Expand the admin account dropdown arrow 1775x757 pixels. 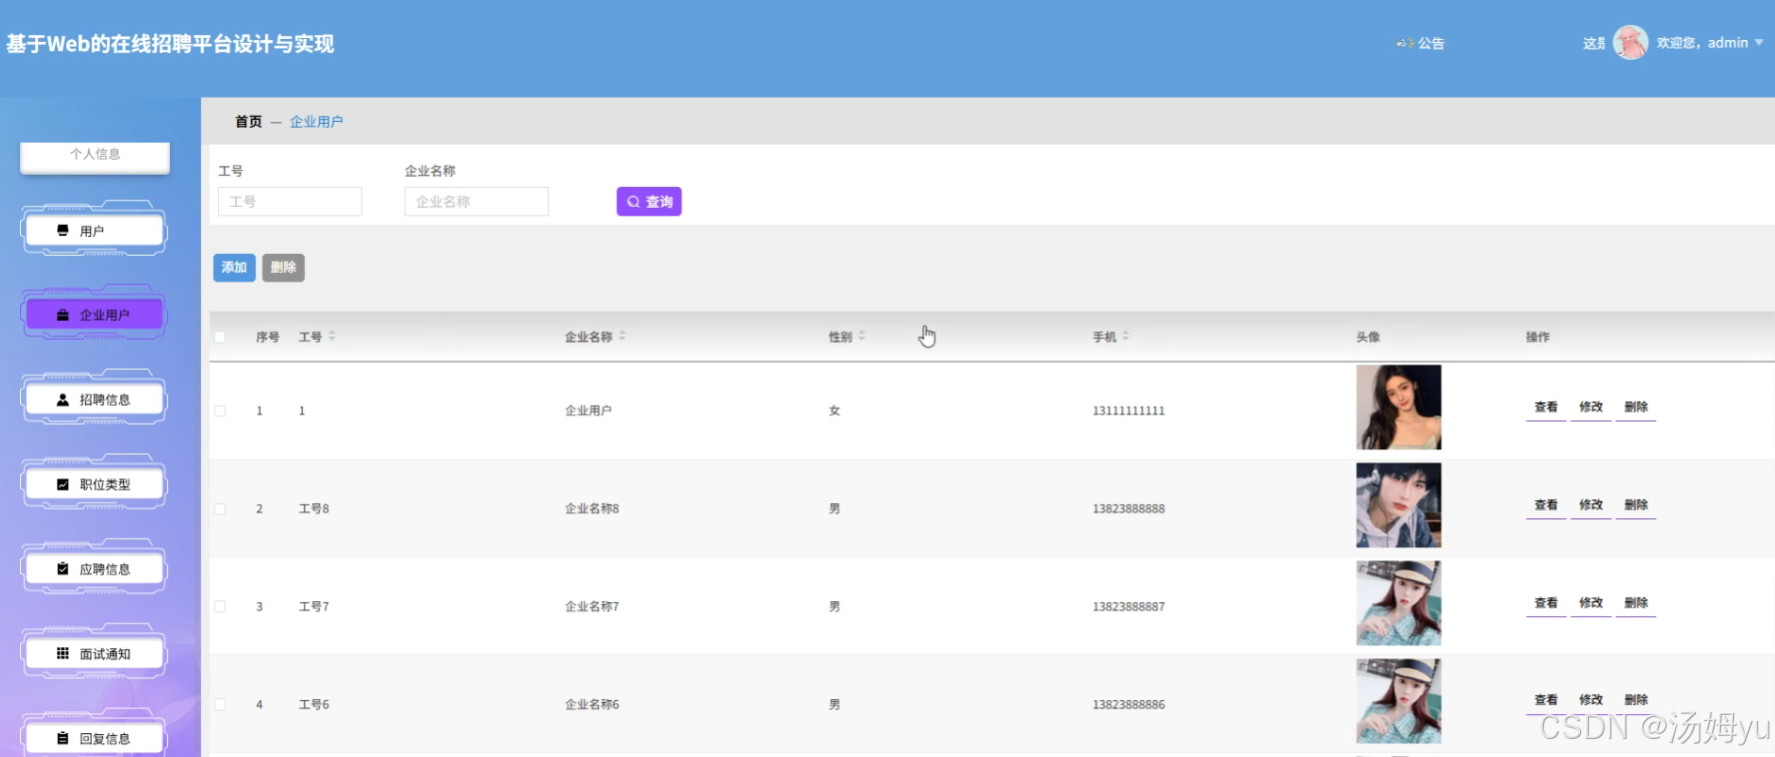point(1759,43)
